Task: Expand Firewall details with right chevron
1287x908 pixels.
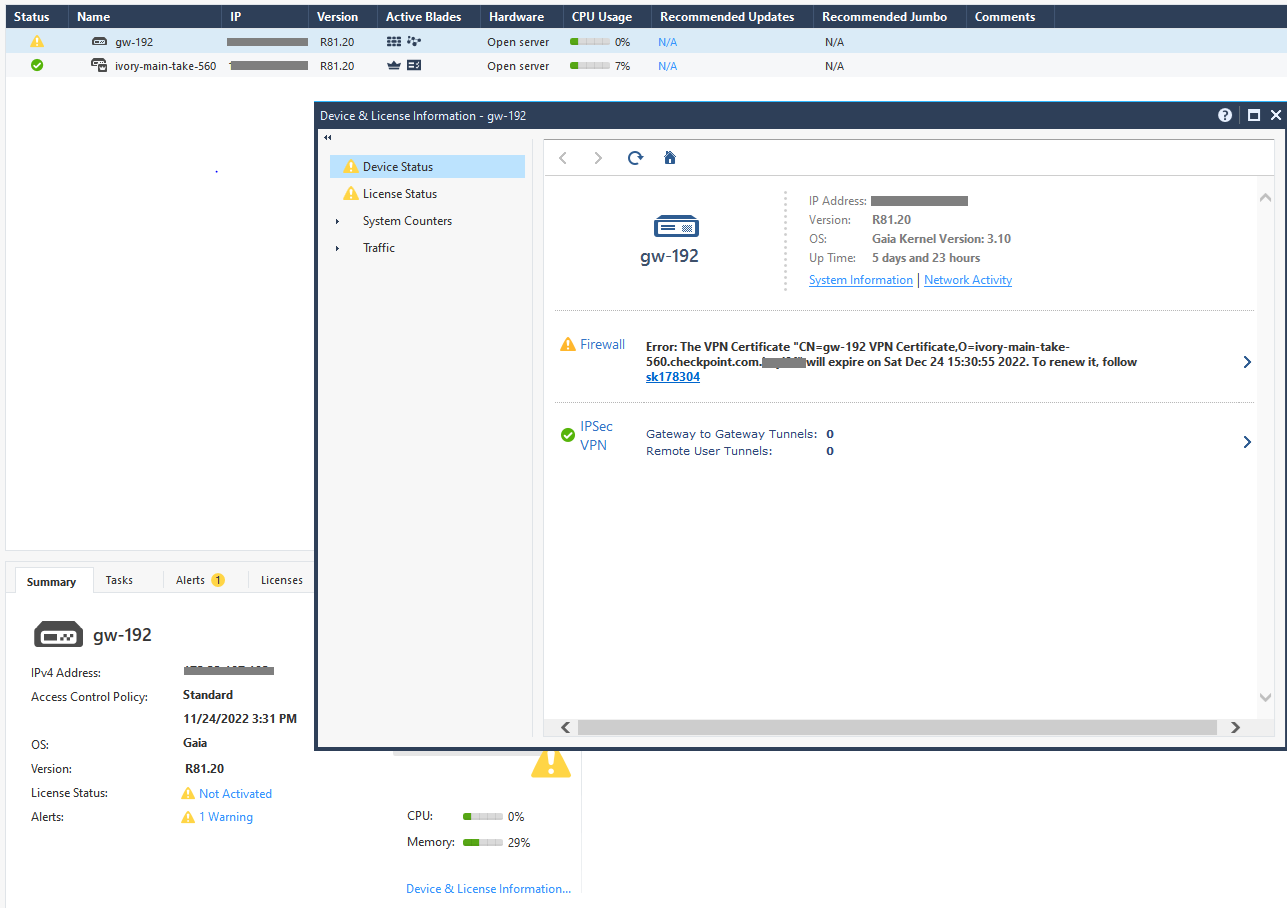Action: click(x=1247, y=362)
